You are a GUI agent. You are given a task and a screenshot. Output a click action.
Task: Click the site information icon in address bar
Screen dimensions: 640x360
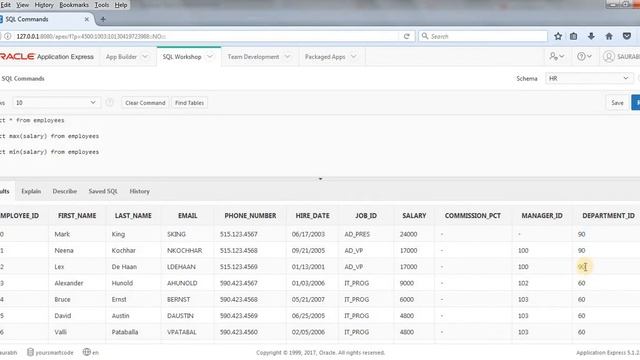(x=8, y=36)
